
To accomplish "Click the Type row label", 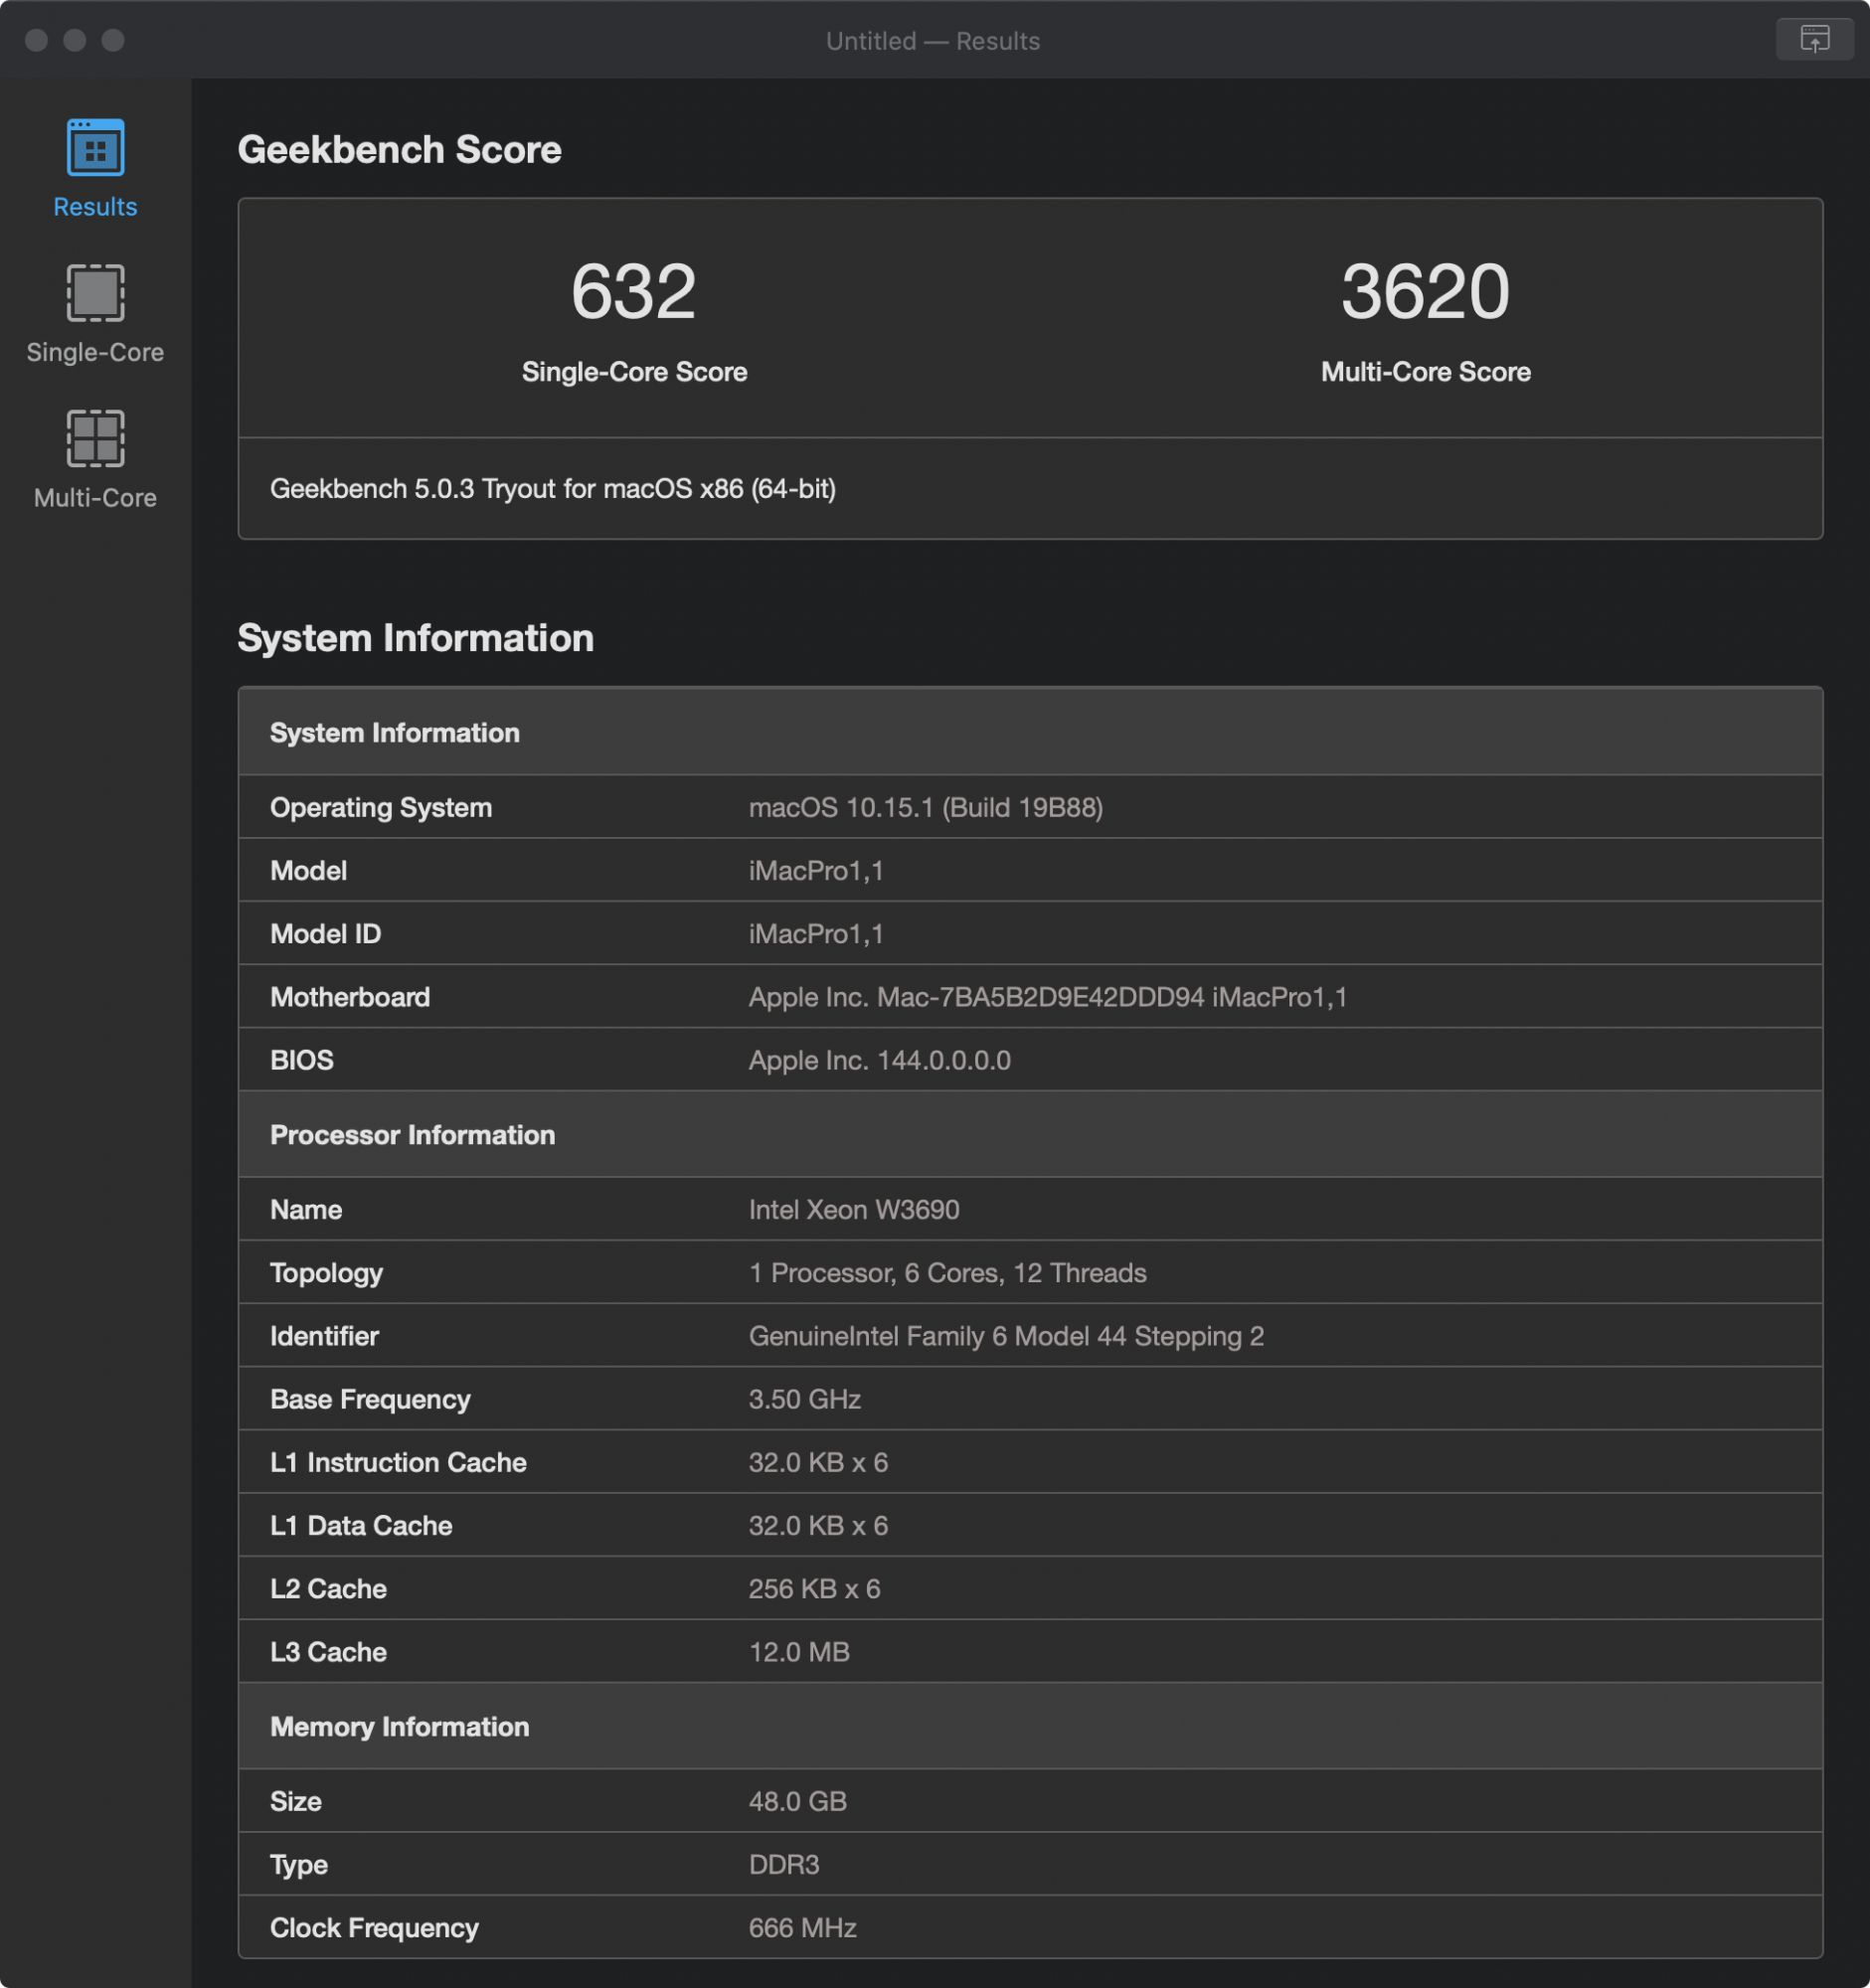I will point(298,1864).
